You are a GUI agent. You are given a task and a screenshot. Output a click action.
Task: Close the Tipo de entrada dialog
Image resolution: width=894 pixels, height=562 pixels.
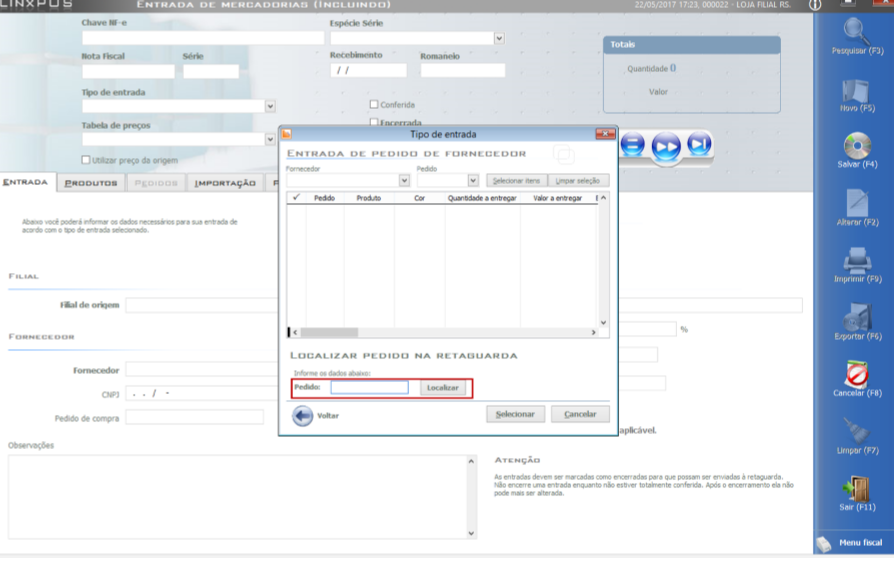pyautogui.click(x=605, y=133)
